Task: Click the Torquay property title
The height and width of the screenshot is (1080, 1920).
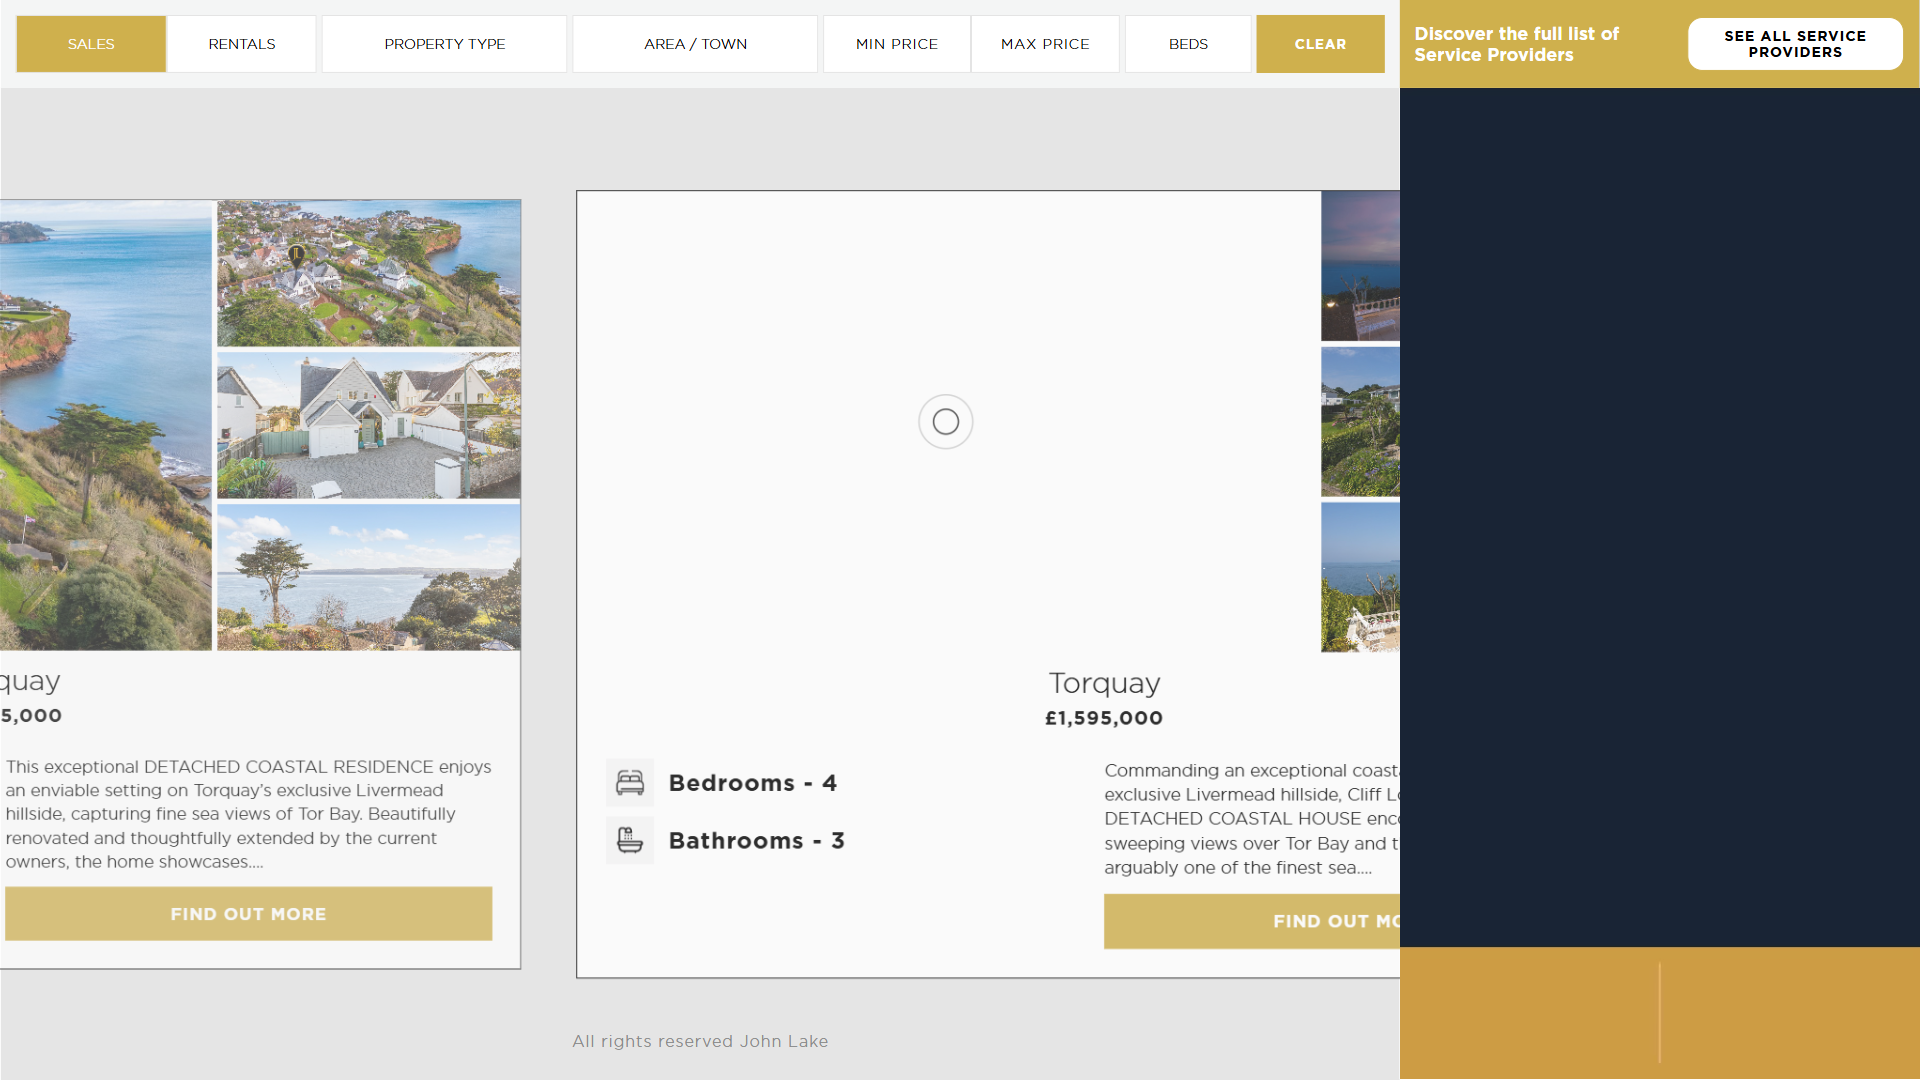Action: (1104, 683)
